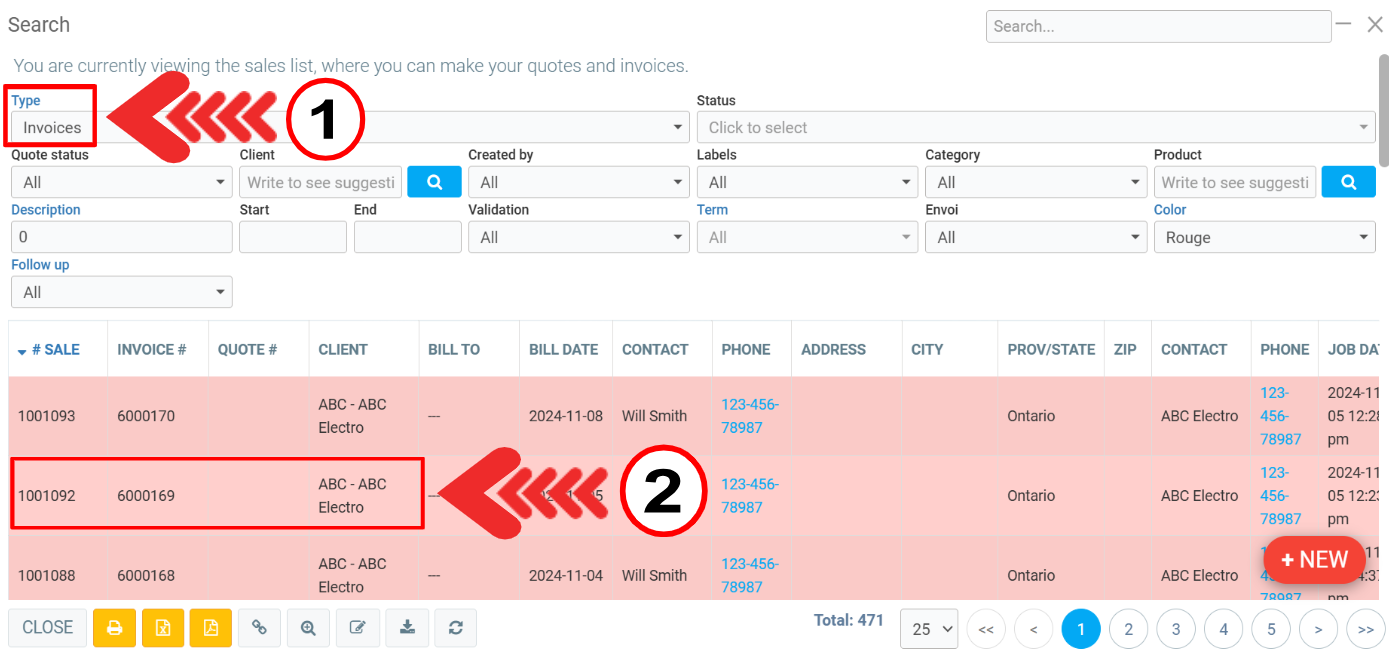Click the chain link icon button
This screenshot has width=1390, height=653.
tap(260, 628)
